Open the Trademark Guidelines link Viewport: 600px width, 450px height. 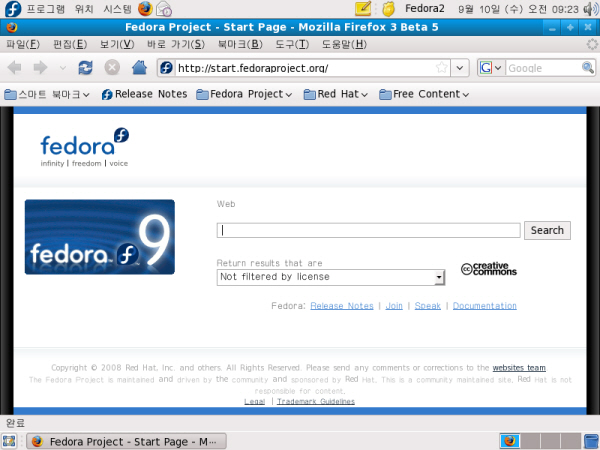coord(316,401)
